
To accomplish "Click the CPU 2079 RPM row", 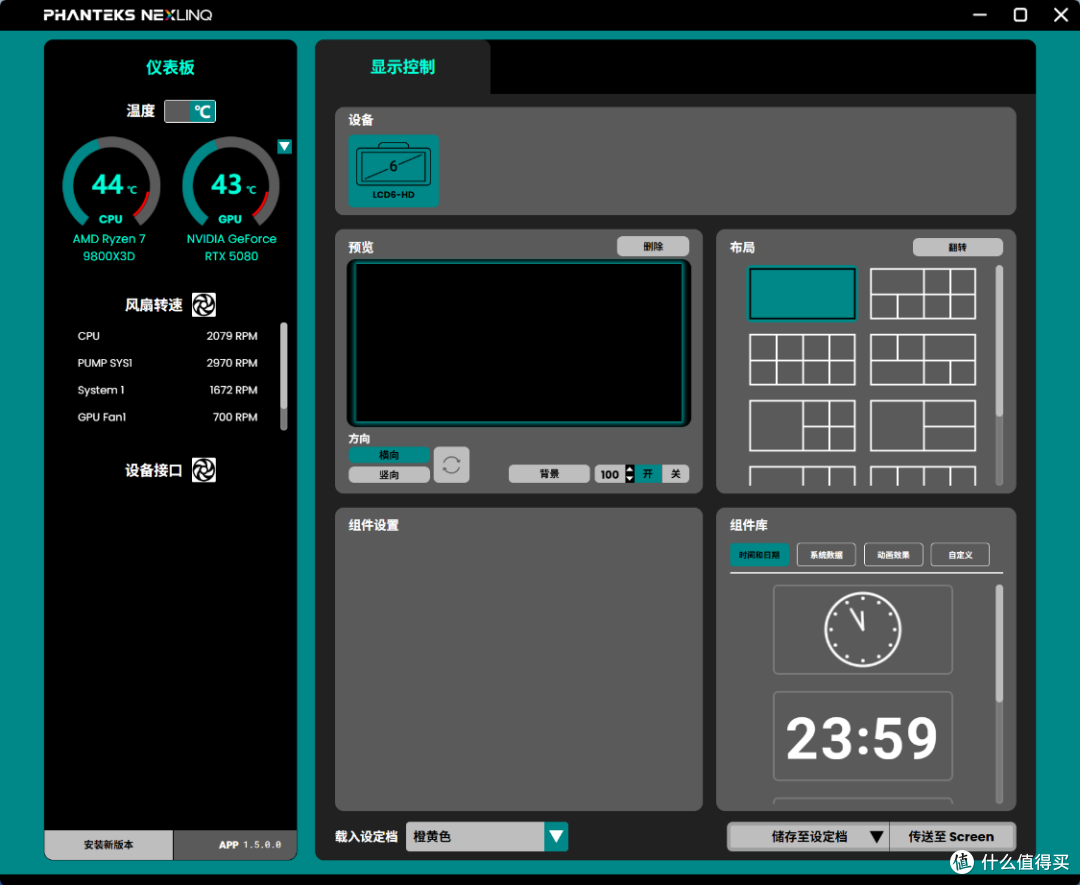I will point(167,336).
